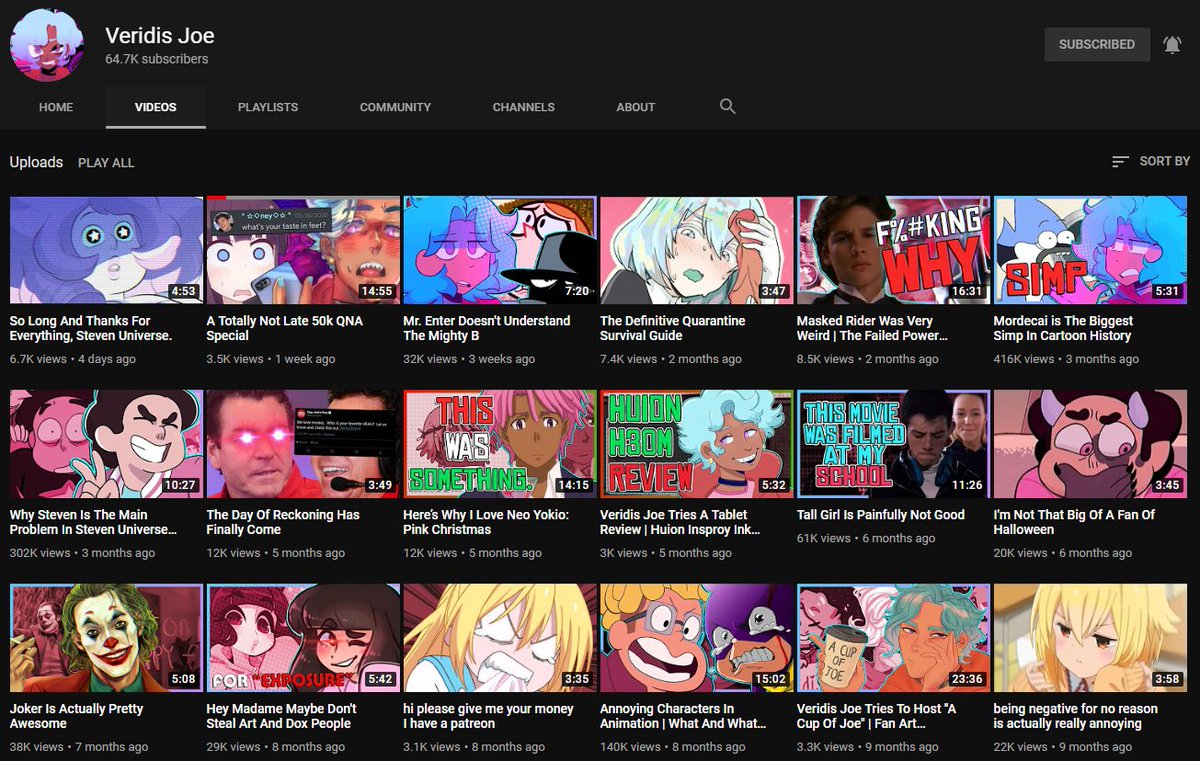Open The Day Of Reckoning thumbnail
This screenshot has height=761, width=1200.
(x=303, y=444)
